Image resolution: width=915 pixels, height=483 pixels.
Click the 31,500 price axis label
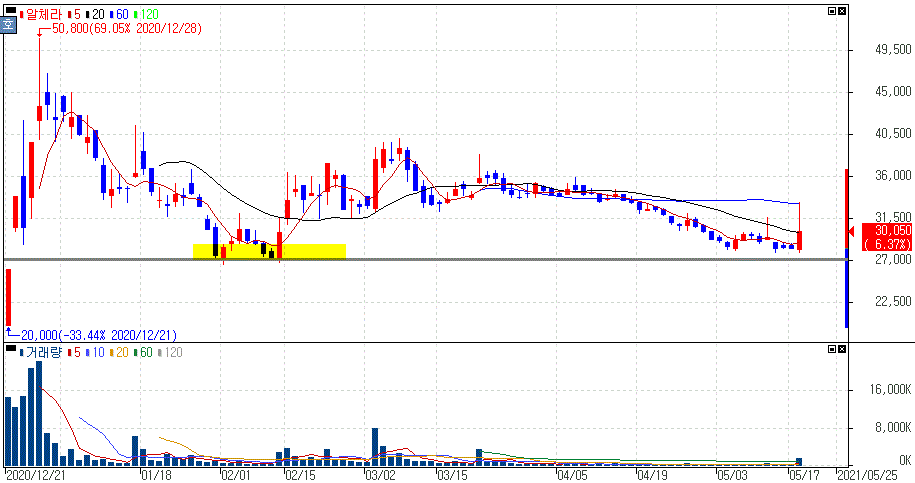(x=893, y=218)
